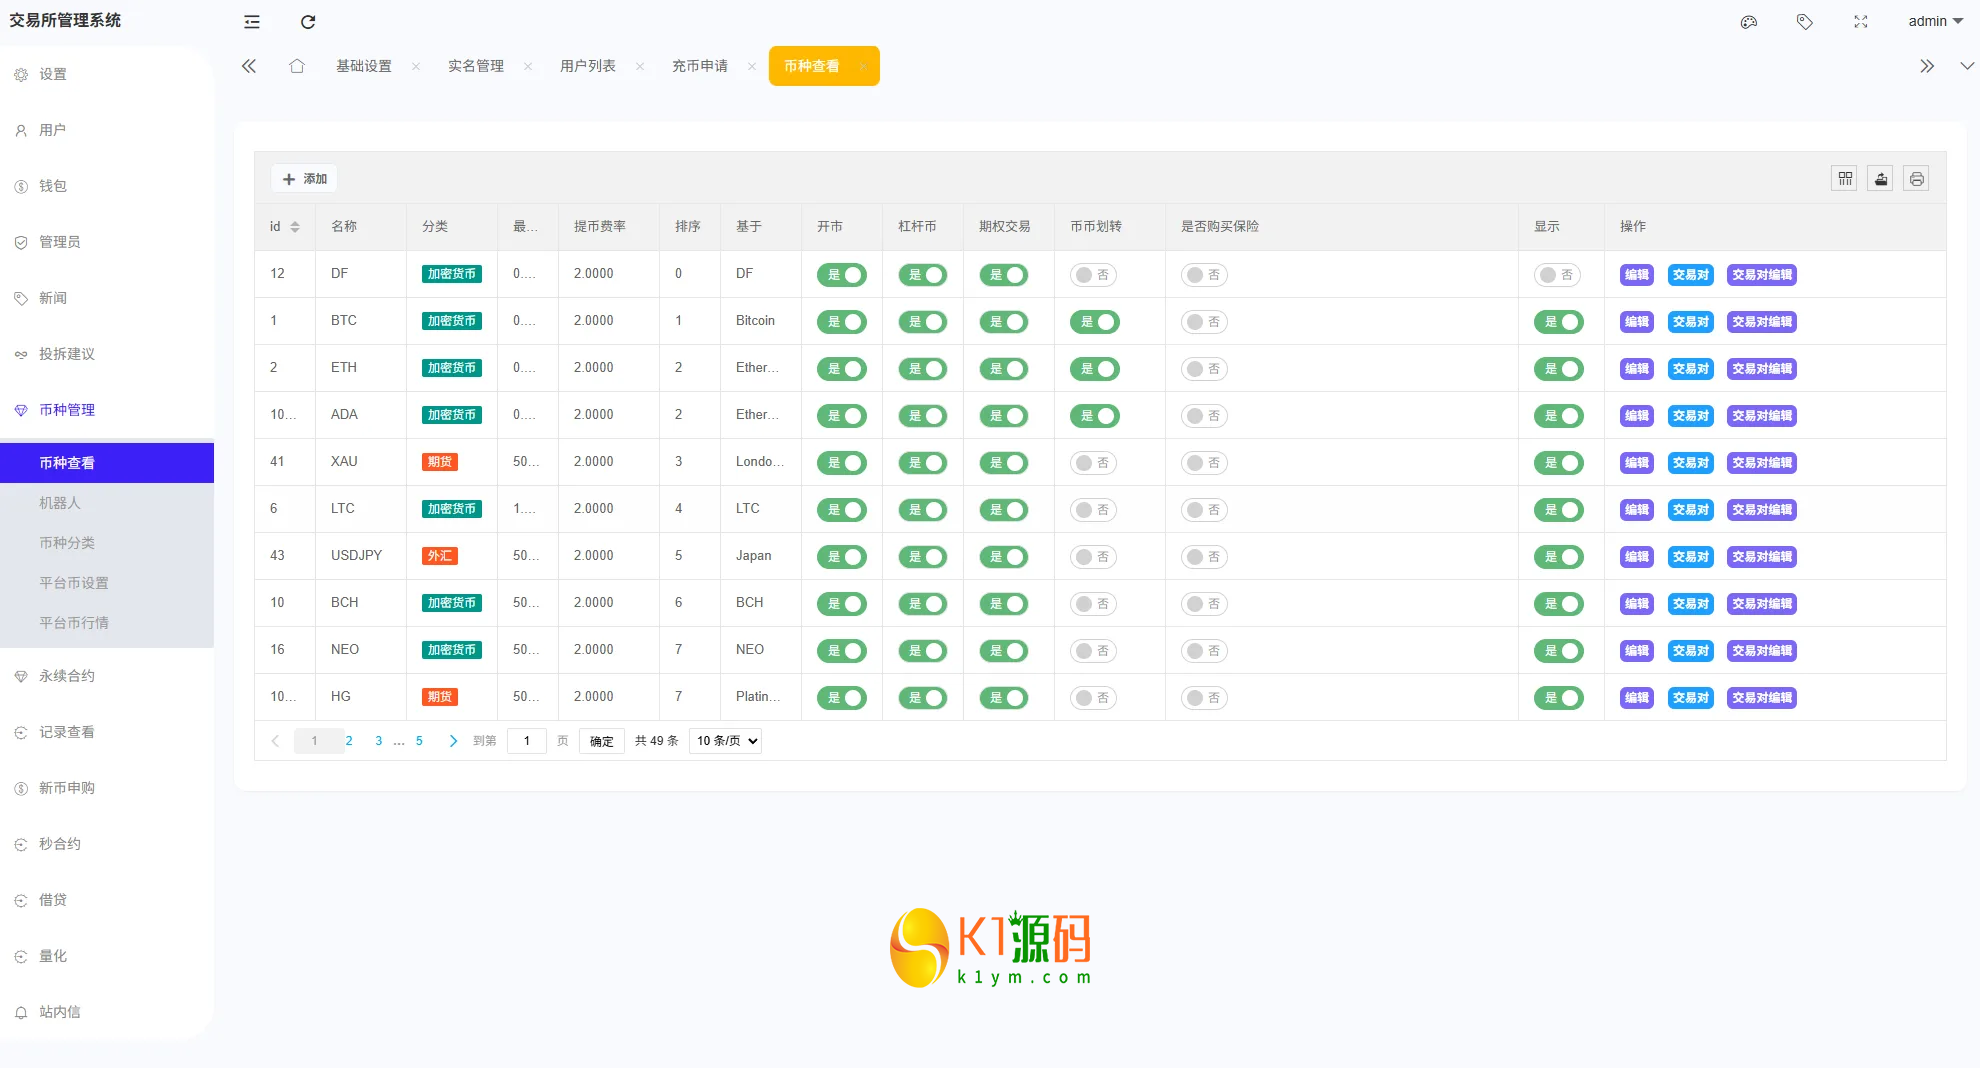
Task: Open 新闻 sidebar menu
Action: (107, 298)
